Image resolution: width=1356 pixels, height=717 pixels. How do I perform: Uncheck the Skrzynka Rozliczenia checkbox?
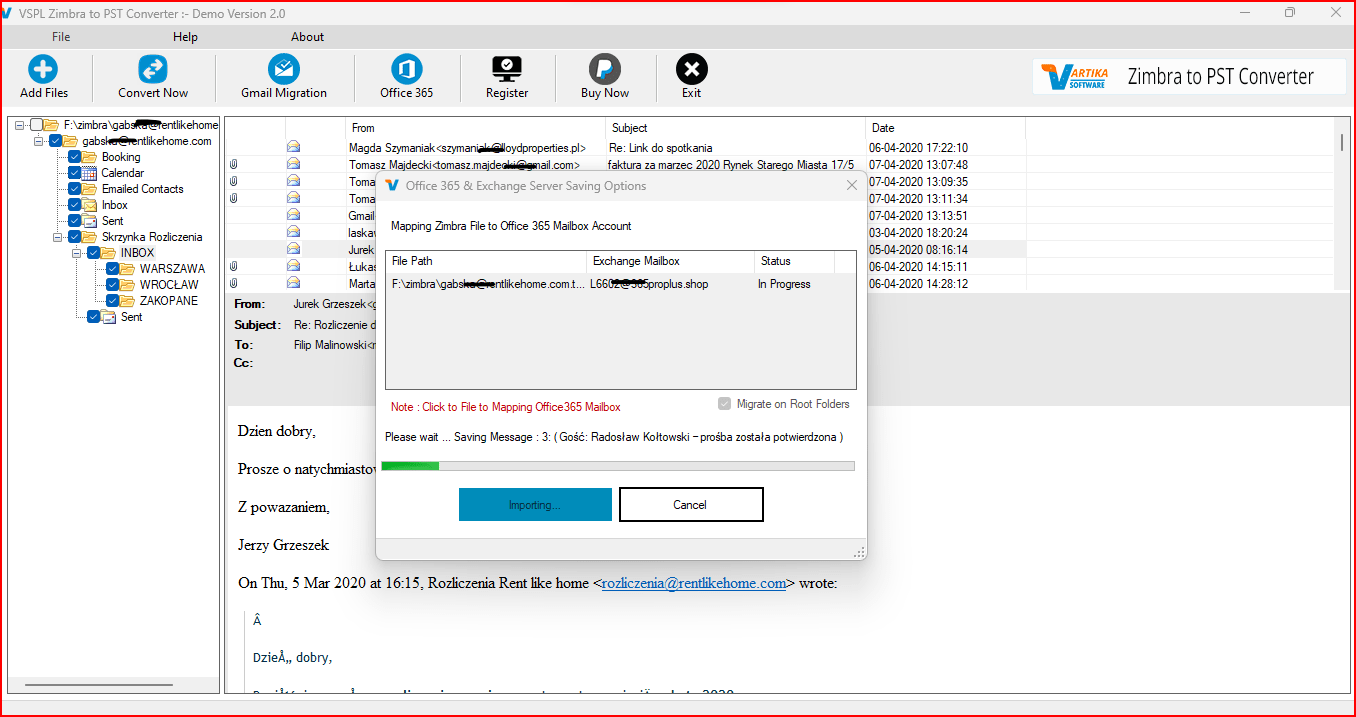click(75, 237)
